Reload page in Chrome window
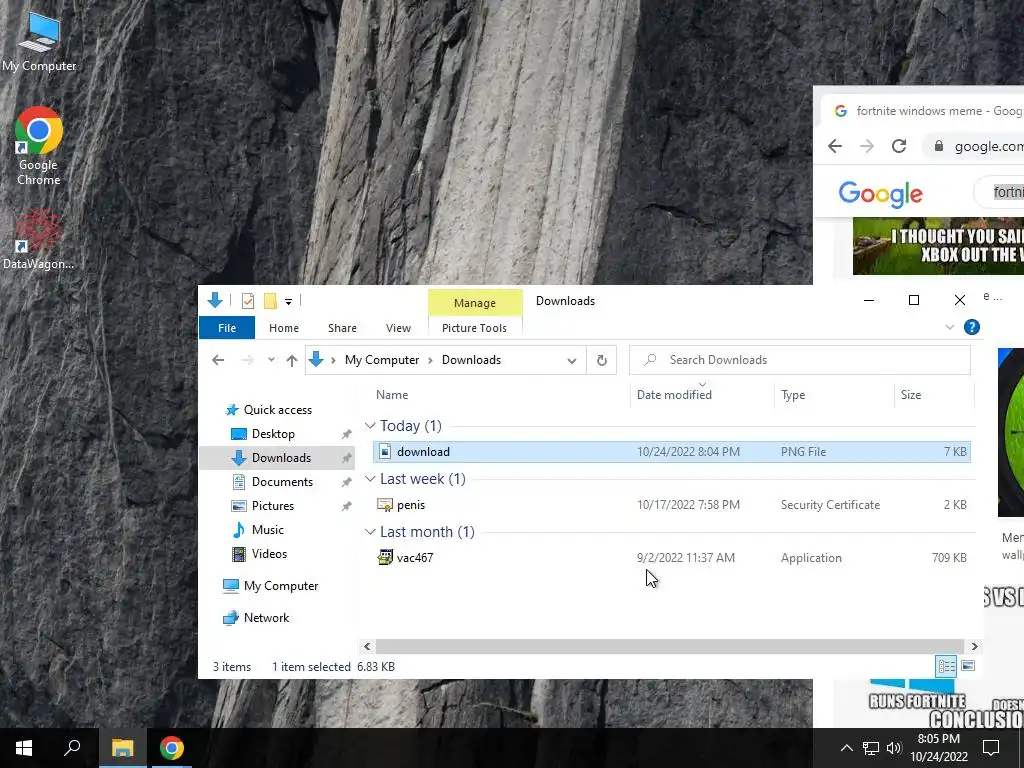 point(899,146)
